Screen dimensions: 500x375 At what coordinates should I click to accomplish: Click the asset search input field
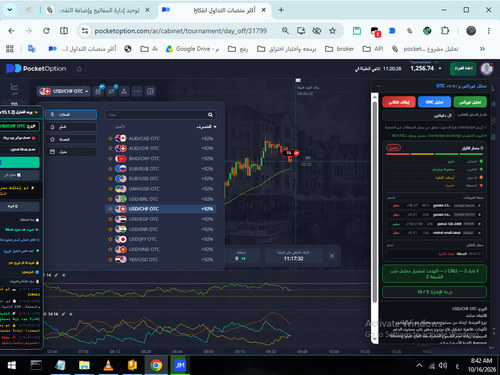(160, 115)
